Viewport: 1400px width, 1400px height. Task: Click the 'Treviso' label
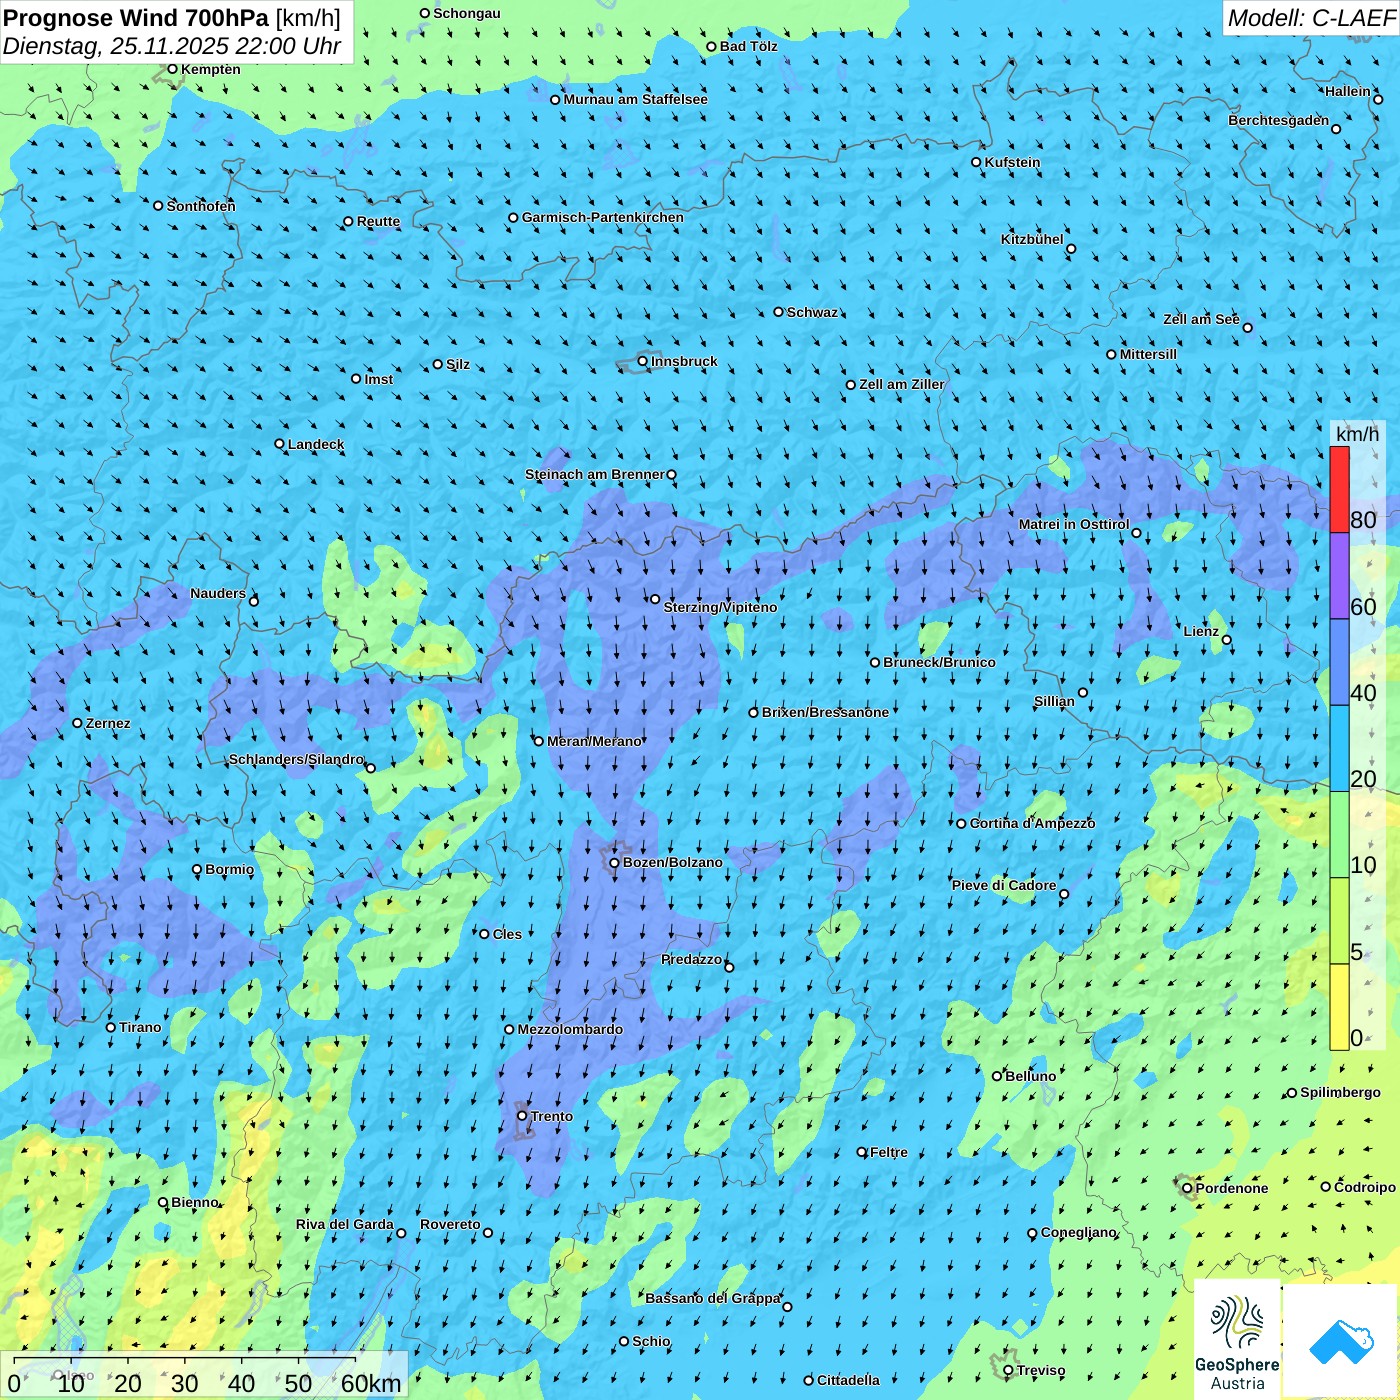tap(1041, 1370)
